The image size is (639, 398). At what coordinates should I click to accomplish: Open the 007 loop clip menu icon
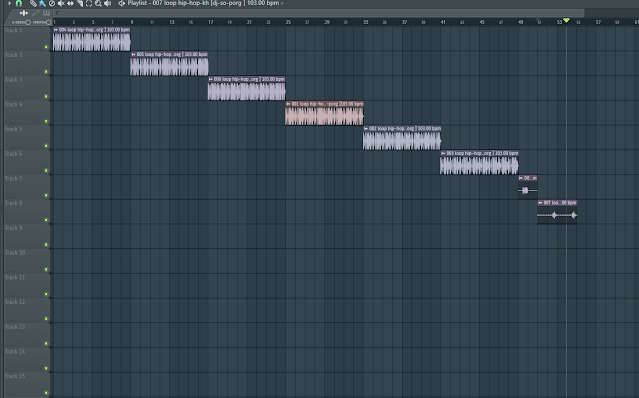[540, 202]
